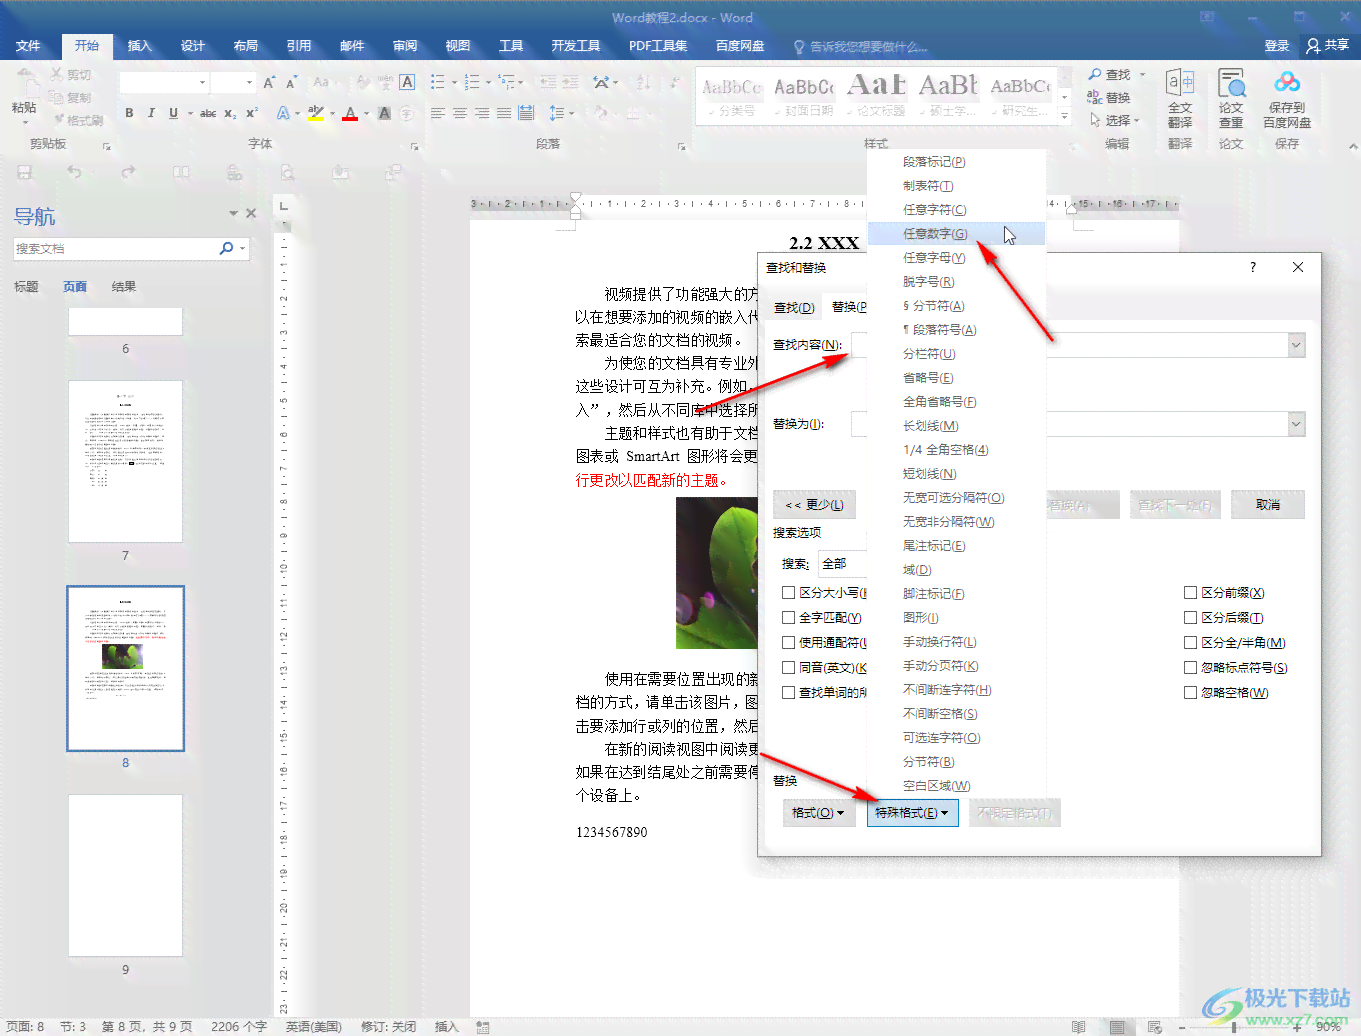Apply strikethrough (abc) formatting
Image resolution: width=1361 pixels, height=1036 pixels.
(x=208, y=113)
